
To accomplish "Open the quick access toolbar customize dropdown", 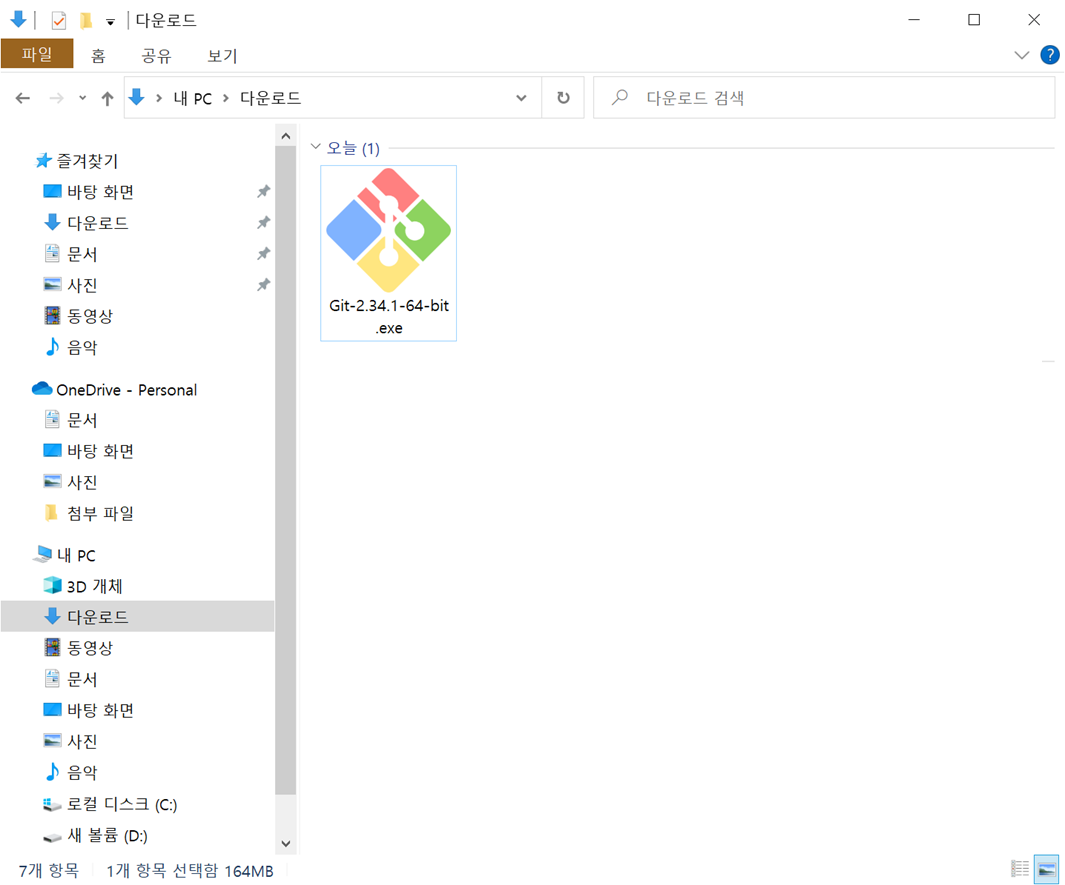I will click(x=110, y=22).
